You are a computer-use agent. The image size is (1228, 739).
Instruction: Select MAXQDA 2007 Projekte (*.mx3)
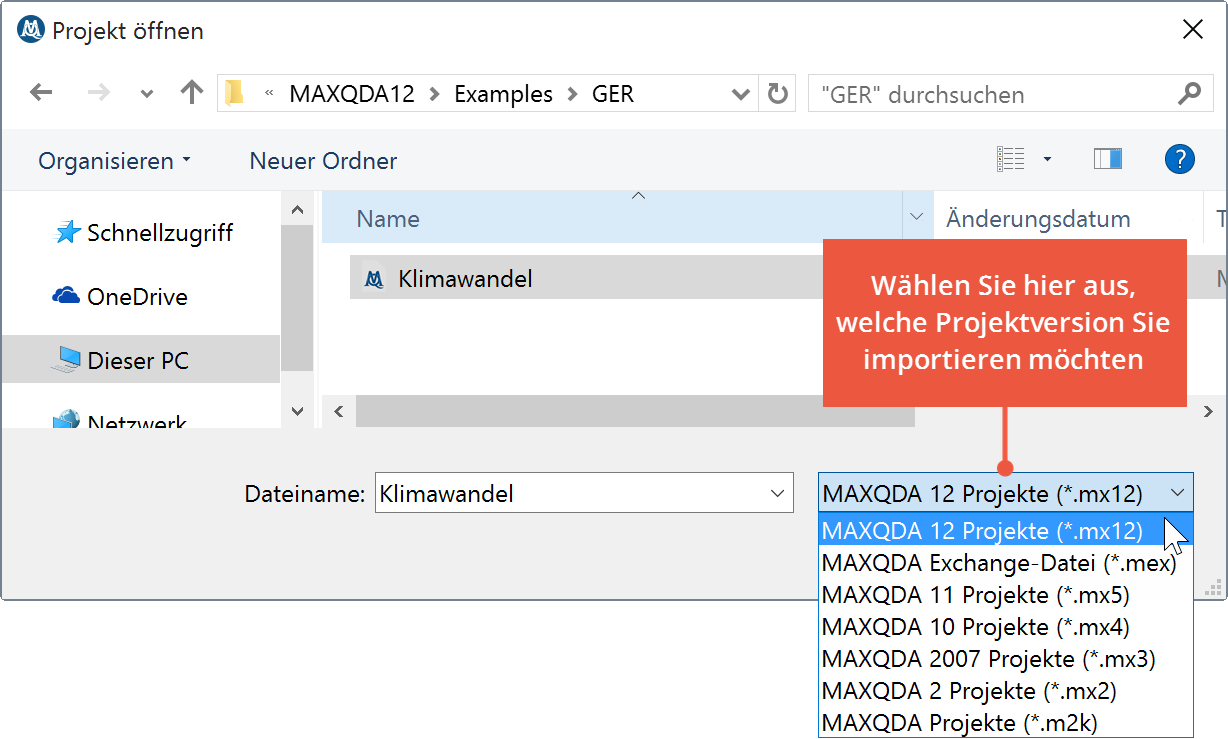988,659
